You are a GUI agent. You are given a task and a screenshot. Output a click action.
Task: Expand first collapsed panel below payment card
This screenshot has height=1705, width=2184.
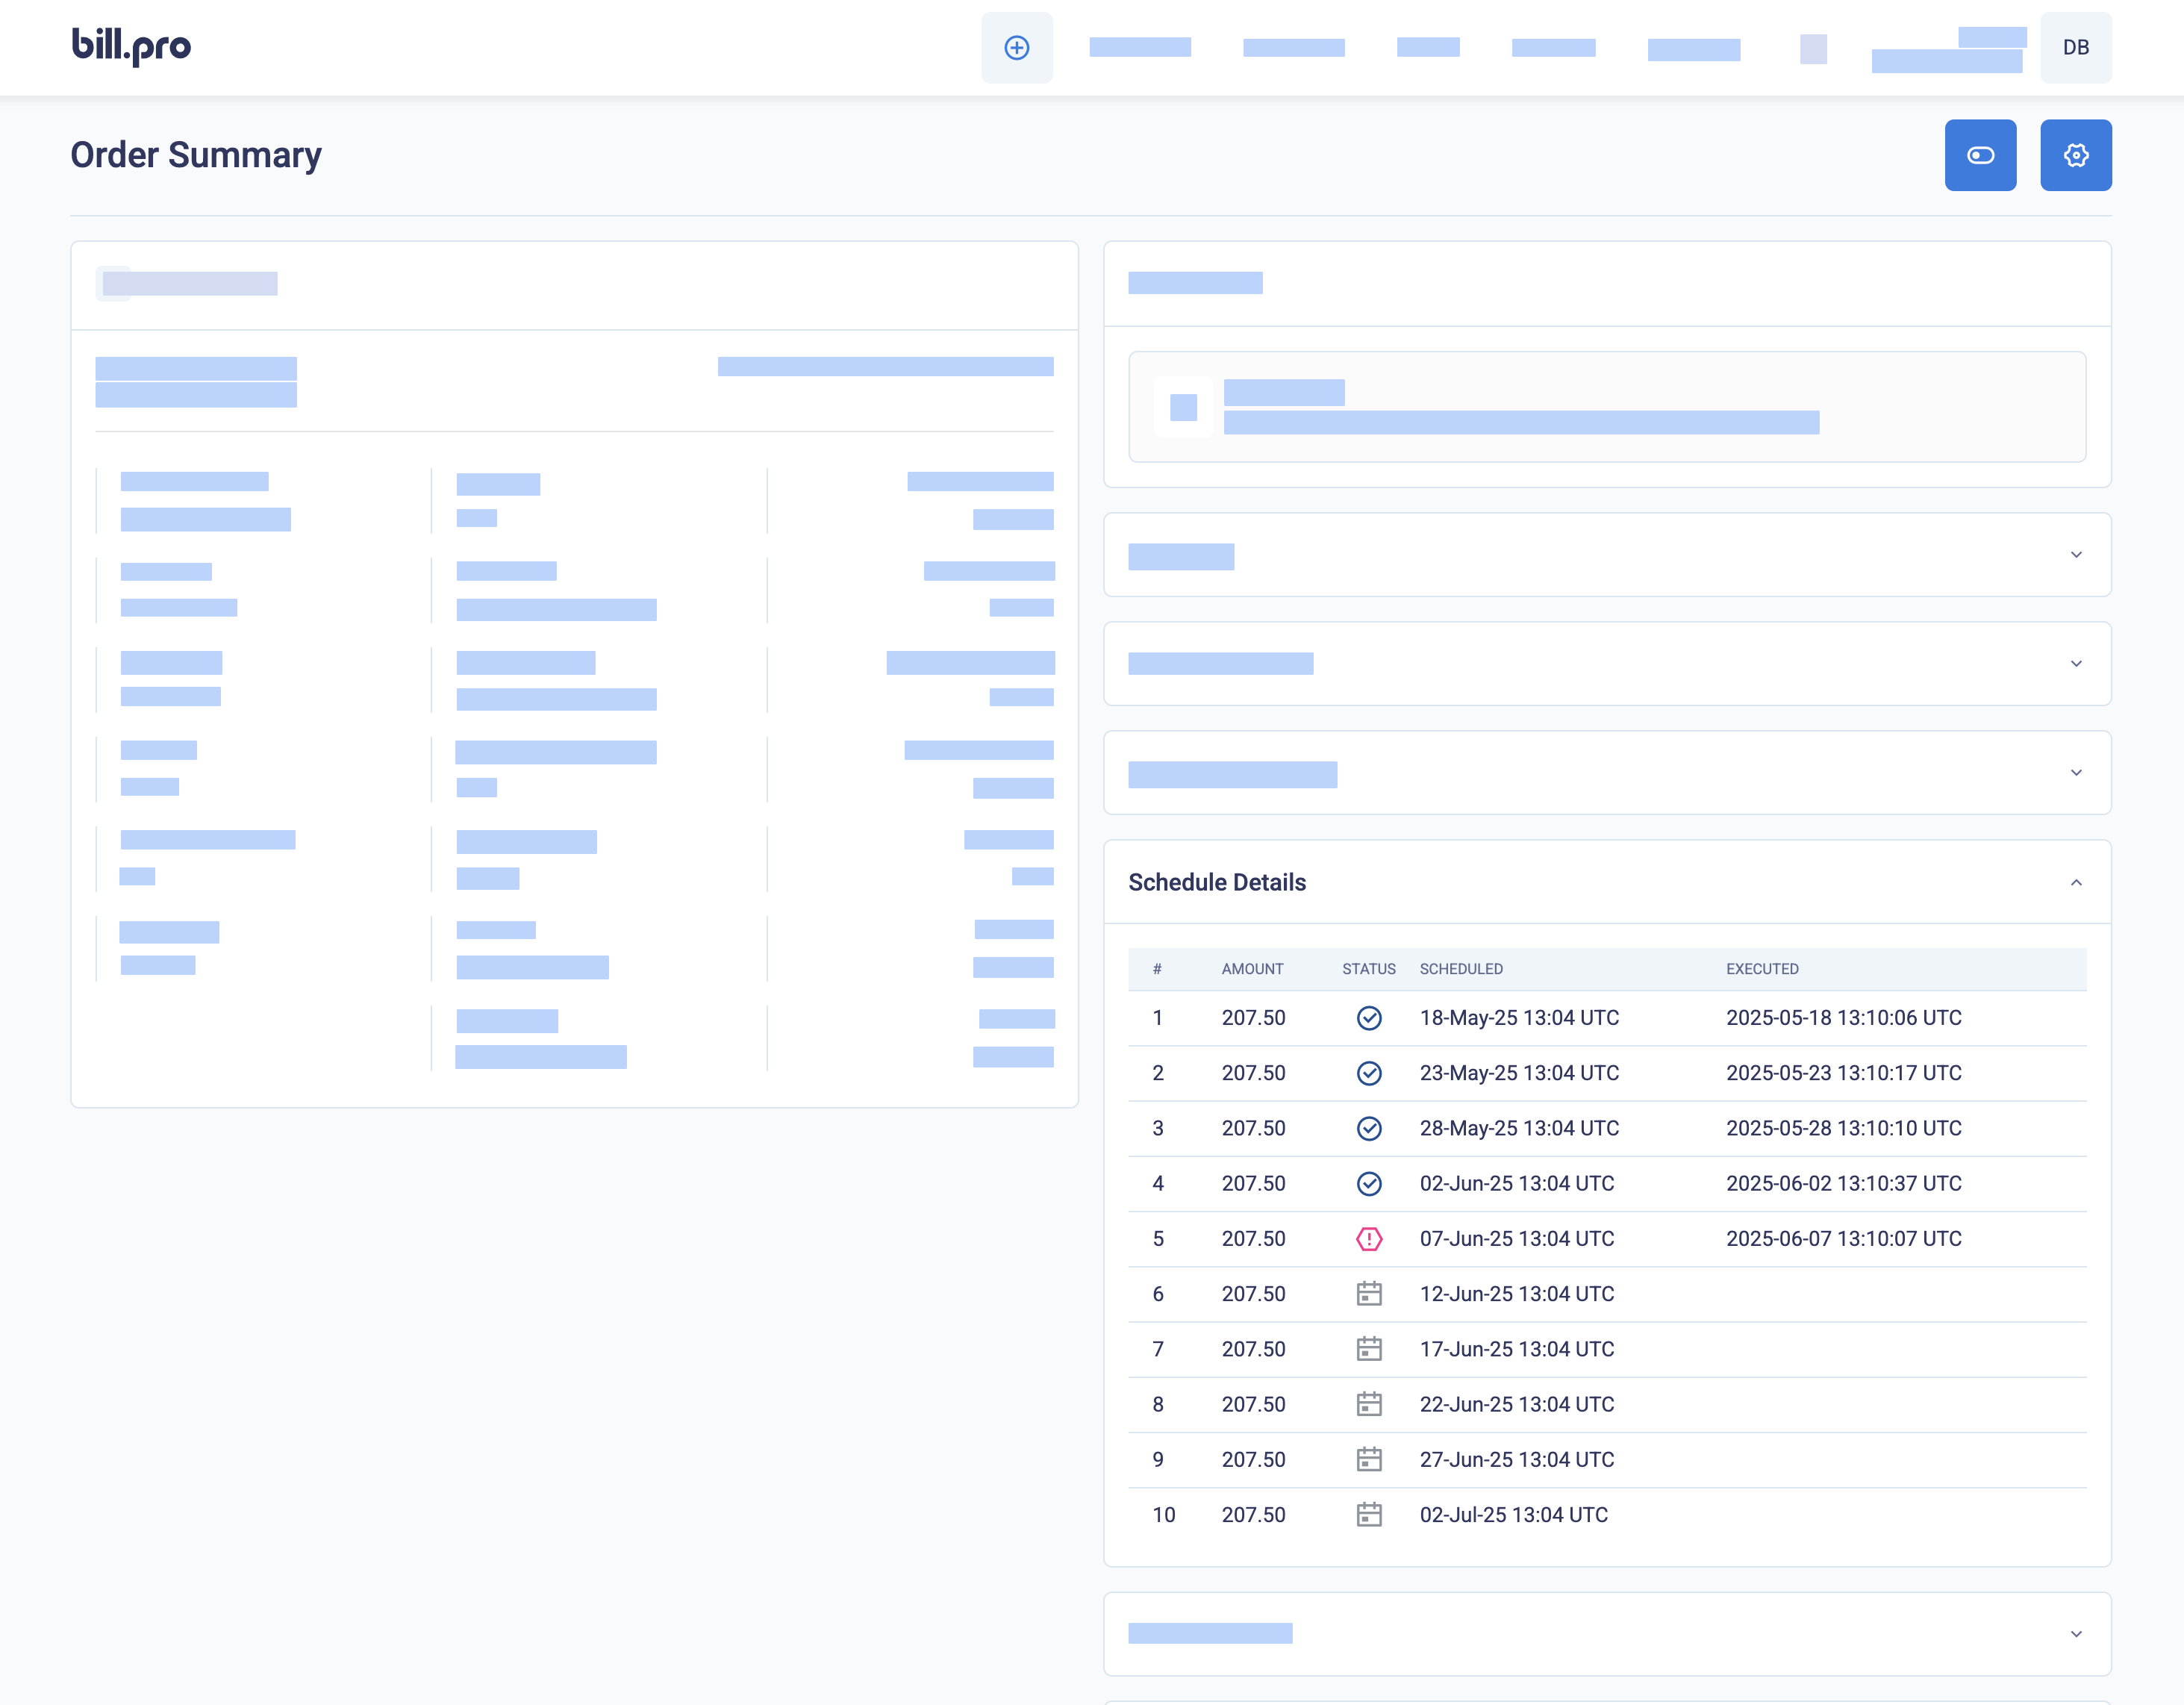2075,555
